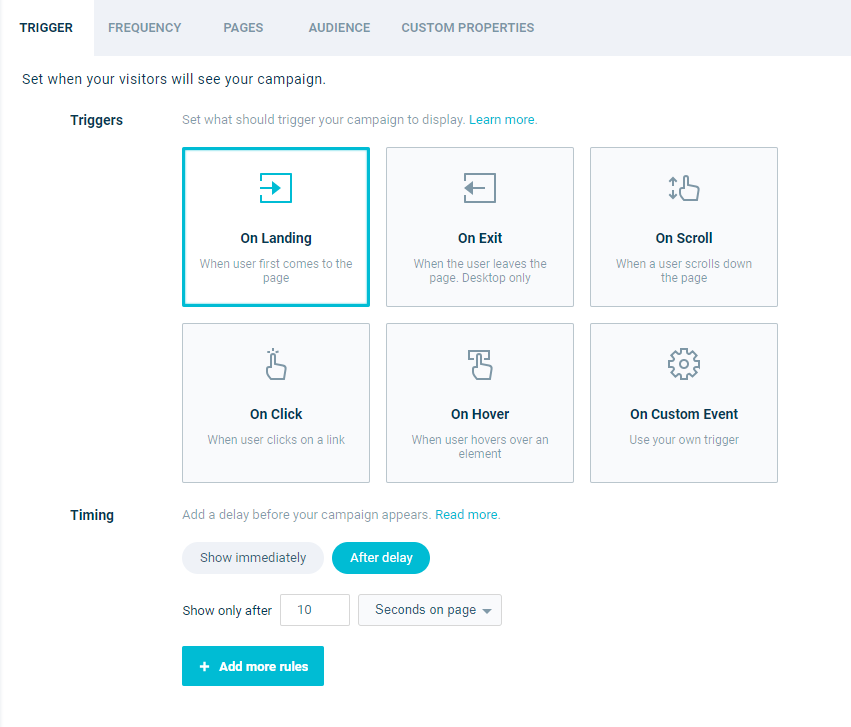Viewport: 851px width, 727px height.
Task: Click the plus icon on Add more rules
Action: (x=204, y=666)
